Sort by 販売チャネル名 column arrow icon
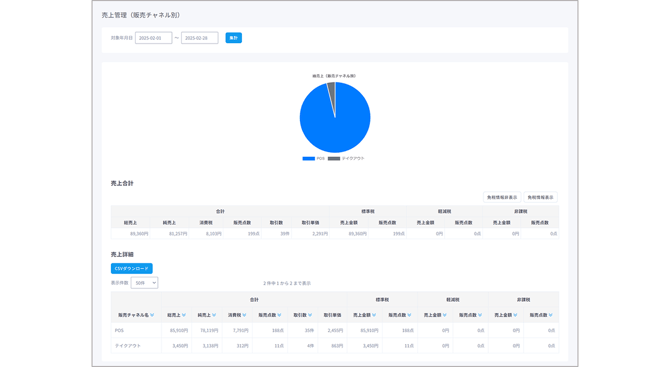Viewport: 670px width, 367px height. pyautogui.click(x=152, y=315)
